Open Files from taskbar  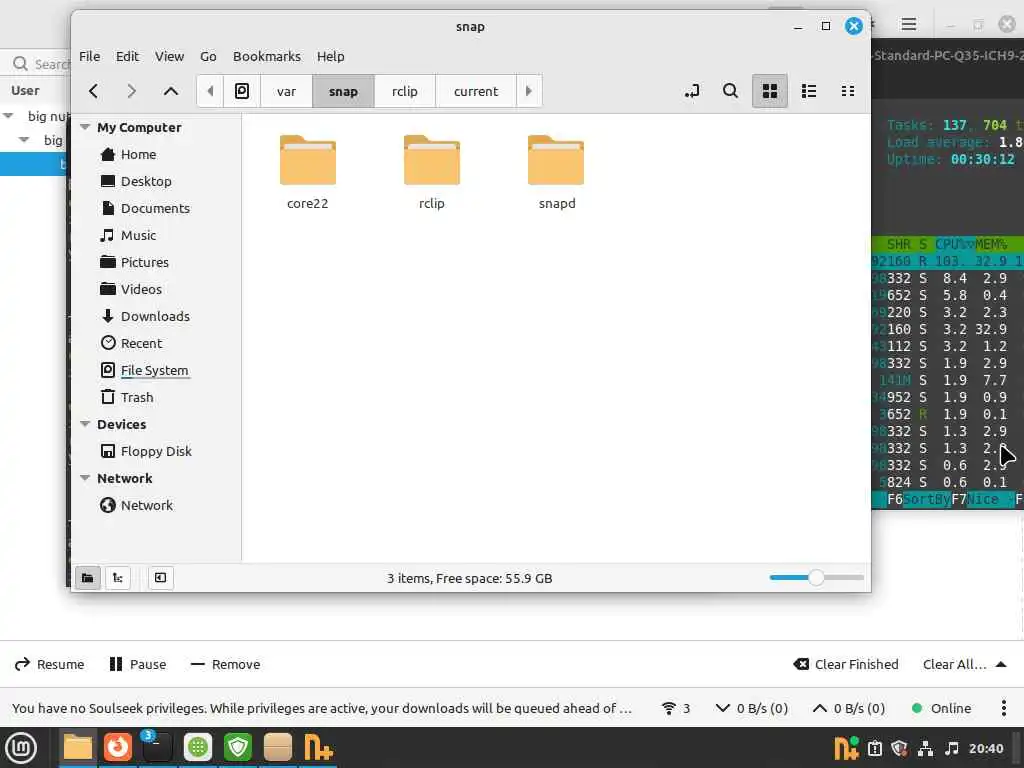[x=78, y=747]
